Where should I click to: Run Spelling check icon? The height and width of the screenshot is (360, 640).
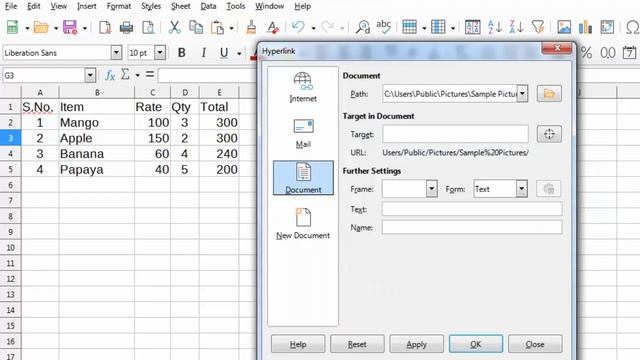(x=383, y=27)
